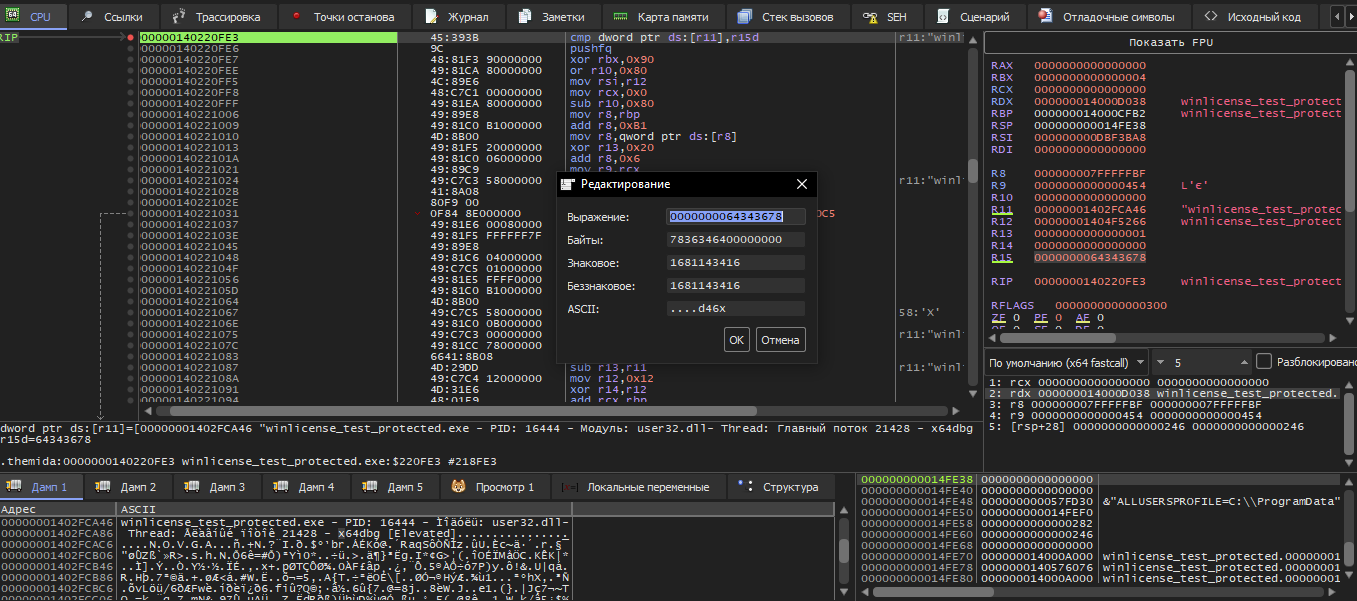
Task: Click the CPU tab chip icon
Action: coord(13,17)
